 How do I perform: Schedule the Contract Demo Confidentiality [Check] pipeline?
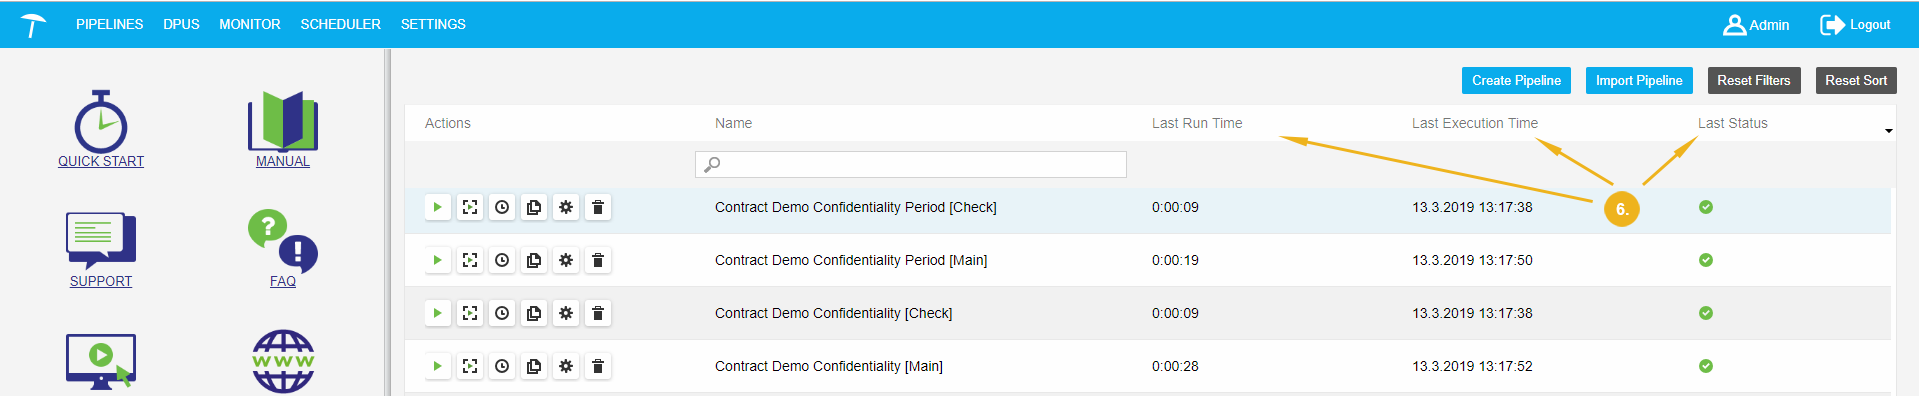pyautogui.click(x=502, y=313)
